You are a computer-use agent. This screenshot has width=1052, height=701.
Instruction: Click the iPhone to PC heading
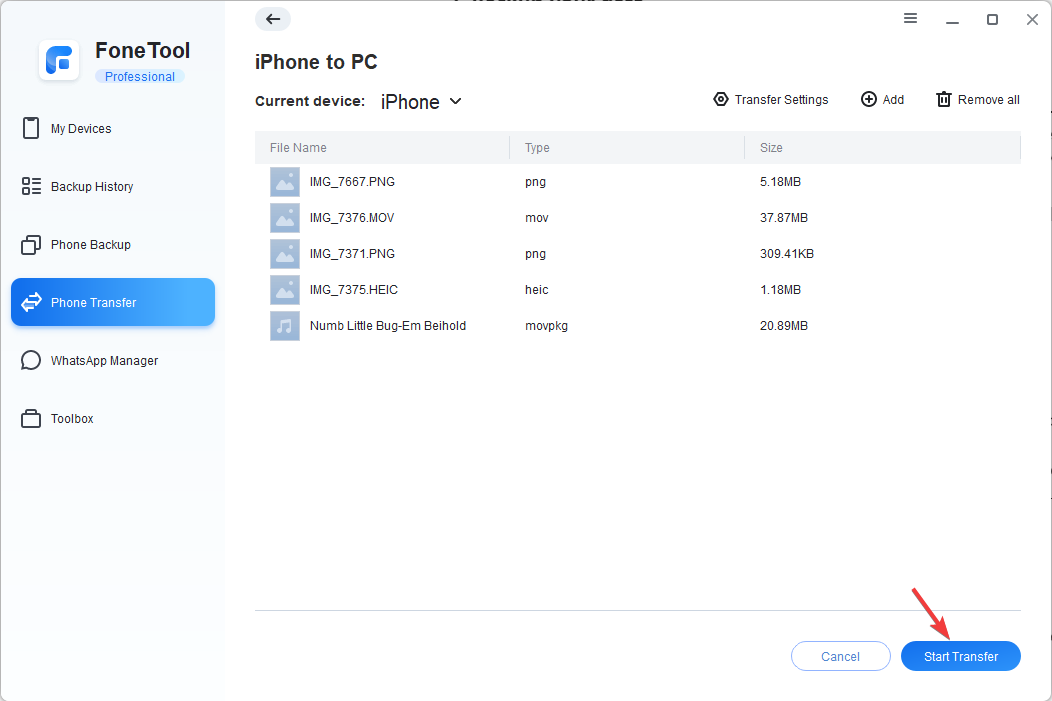click(316, 62)
